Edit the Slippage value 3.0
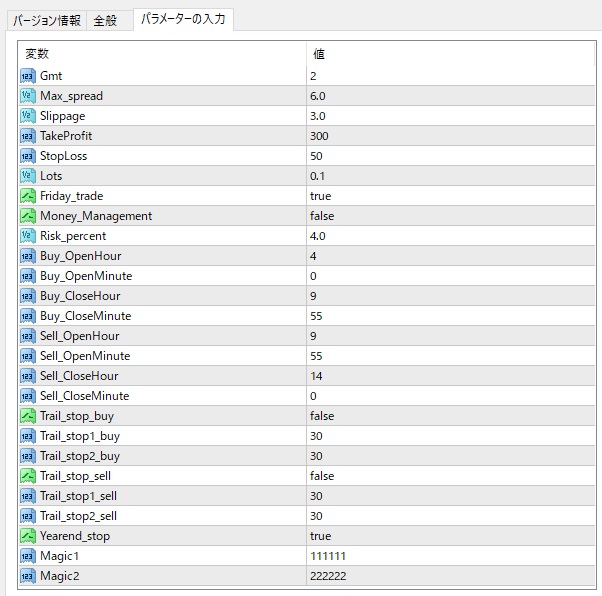602x596 pixels. click(451, 116)
